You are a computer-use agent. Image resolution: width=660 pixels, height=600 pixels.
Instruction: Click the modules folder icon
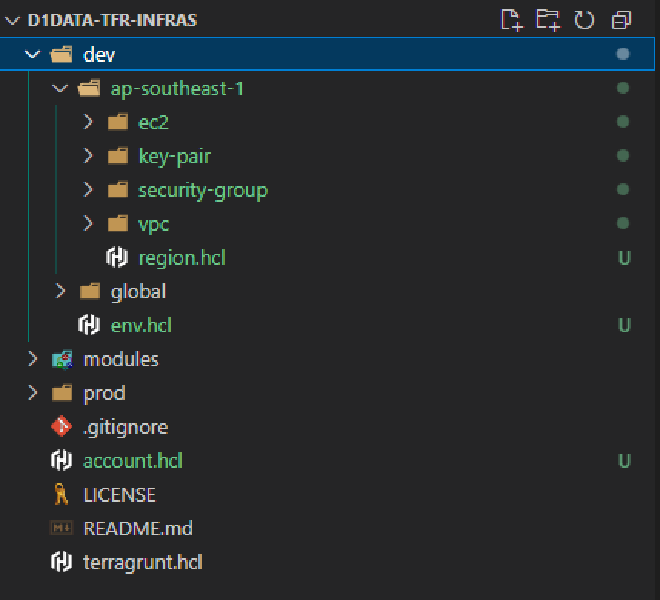coord(62,359)
